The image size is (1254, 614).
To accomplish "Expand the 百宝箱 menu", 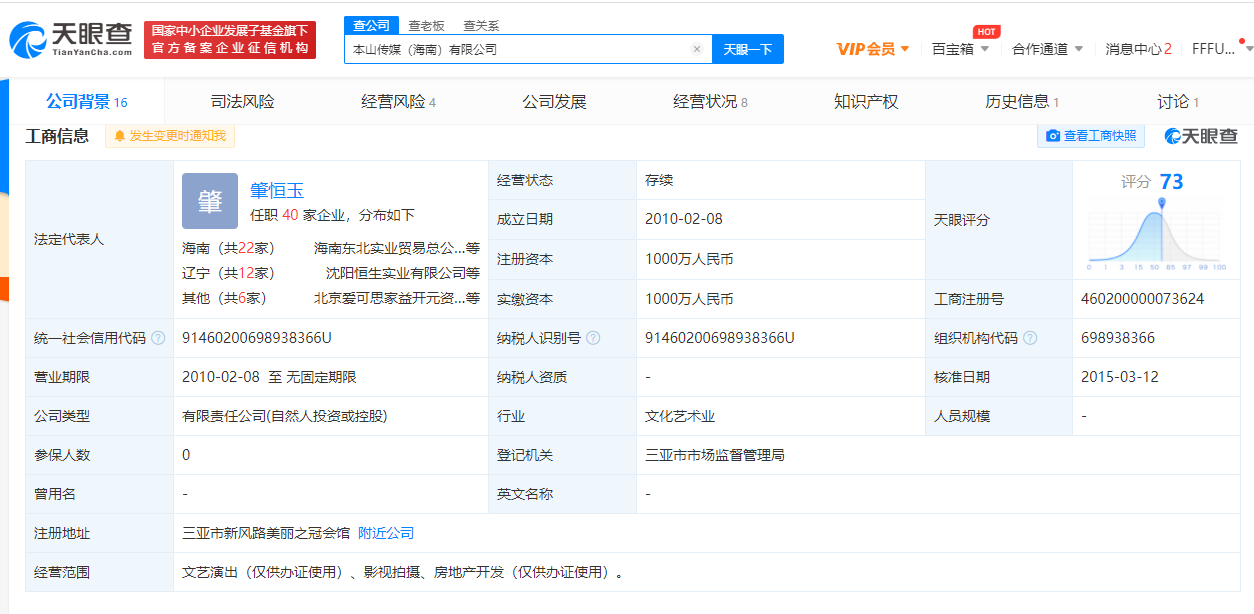I will 961,49.
